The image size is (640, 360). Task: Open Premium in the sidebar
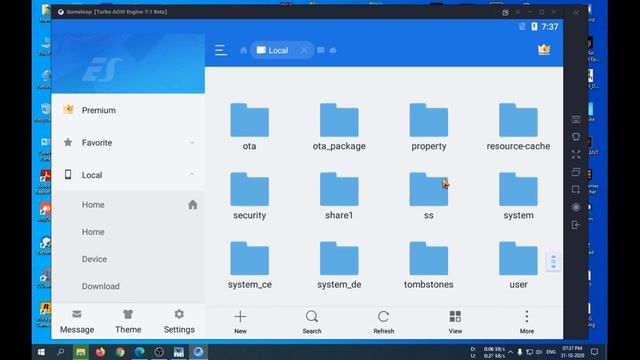[x=128, y=110]
